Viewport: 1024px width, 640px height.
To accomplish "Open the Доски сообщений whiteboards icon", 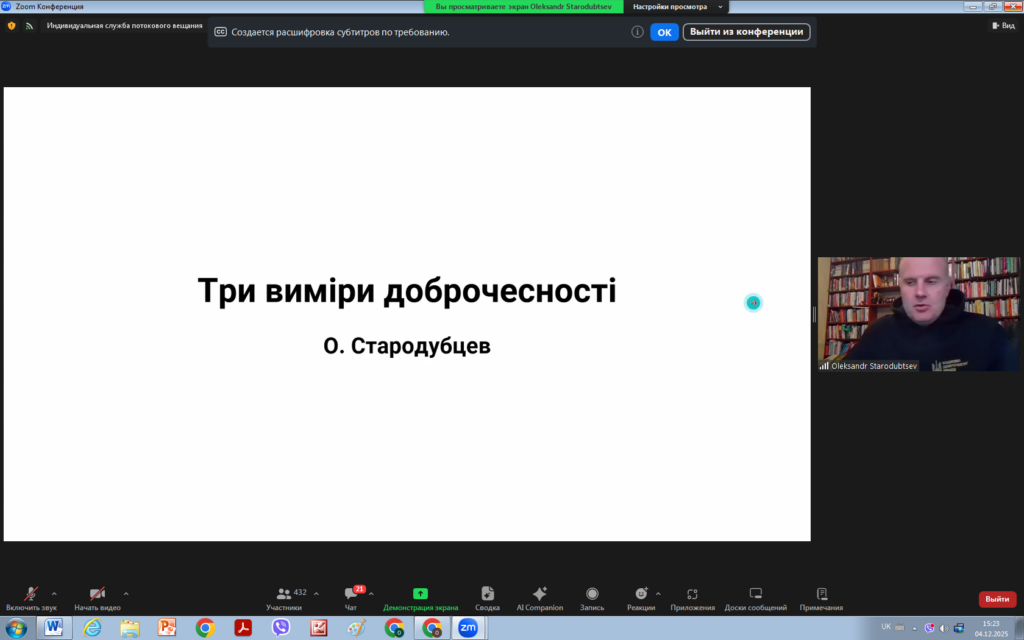I will [x=756, y=597].
